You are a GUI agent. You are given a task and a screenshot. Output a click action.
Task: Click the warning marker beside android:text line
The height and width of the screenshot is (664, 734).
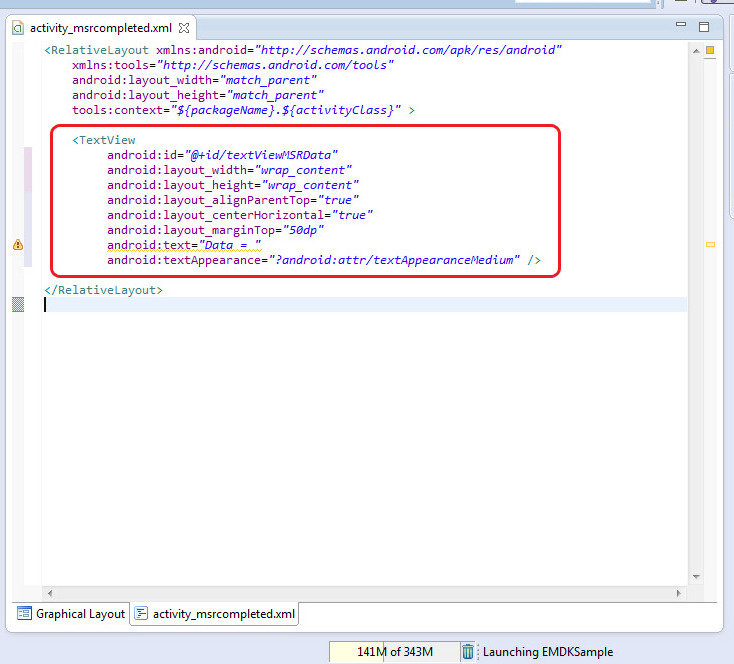click(x=17, y=244)
